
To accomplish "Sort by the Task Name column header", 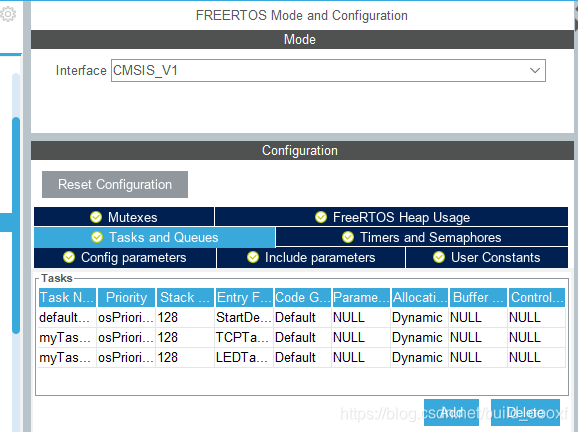I will click(67, 297).
